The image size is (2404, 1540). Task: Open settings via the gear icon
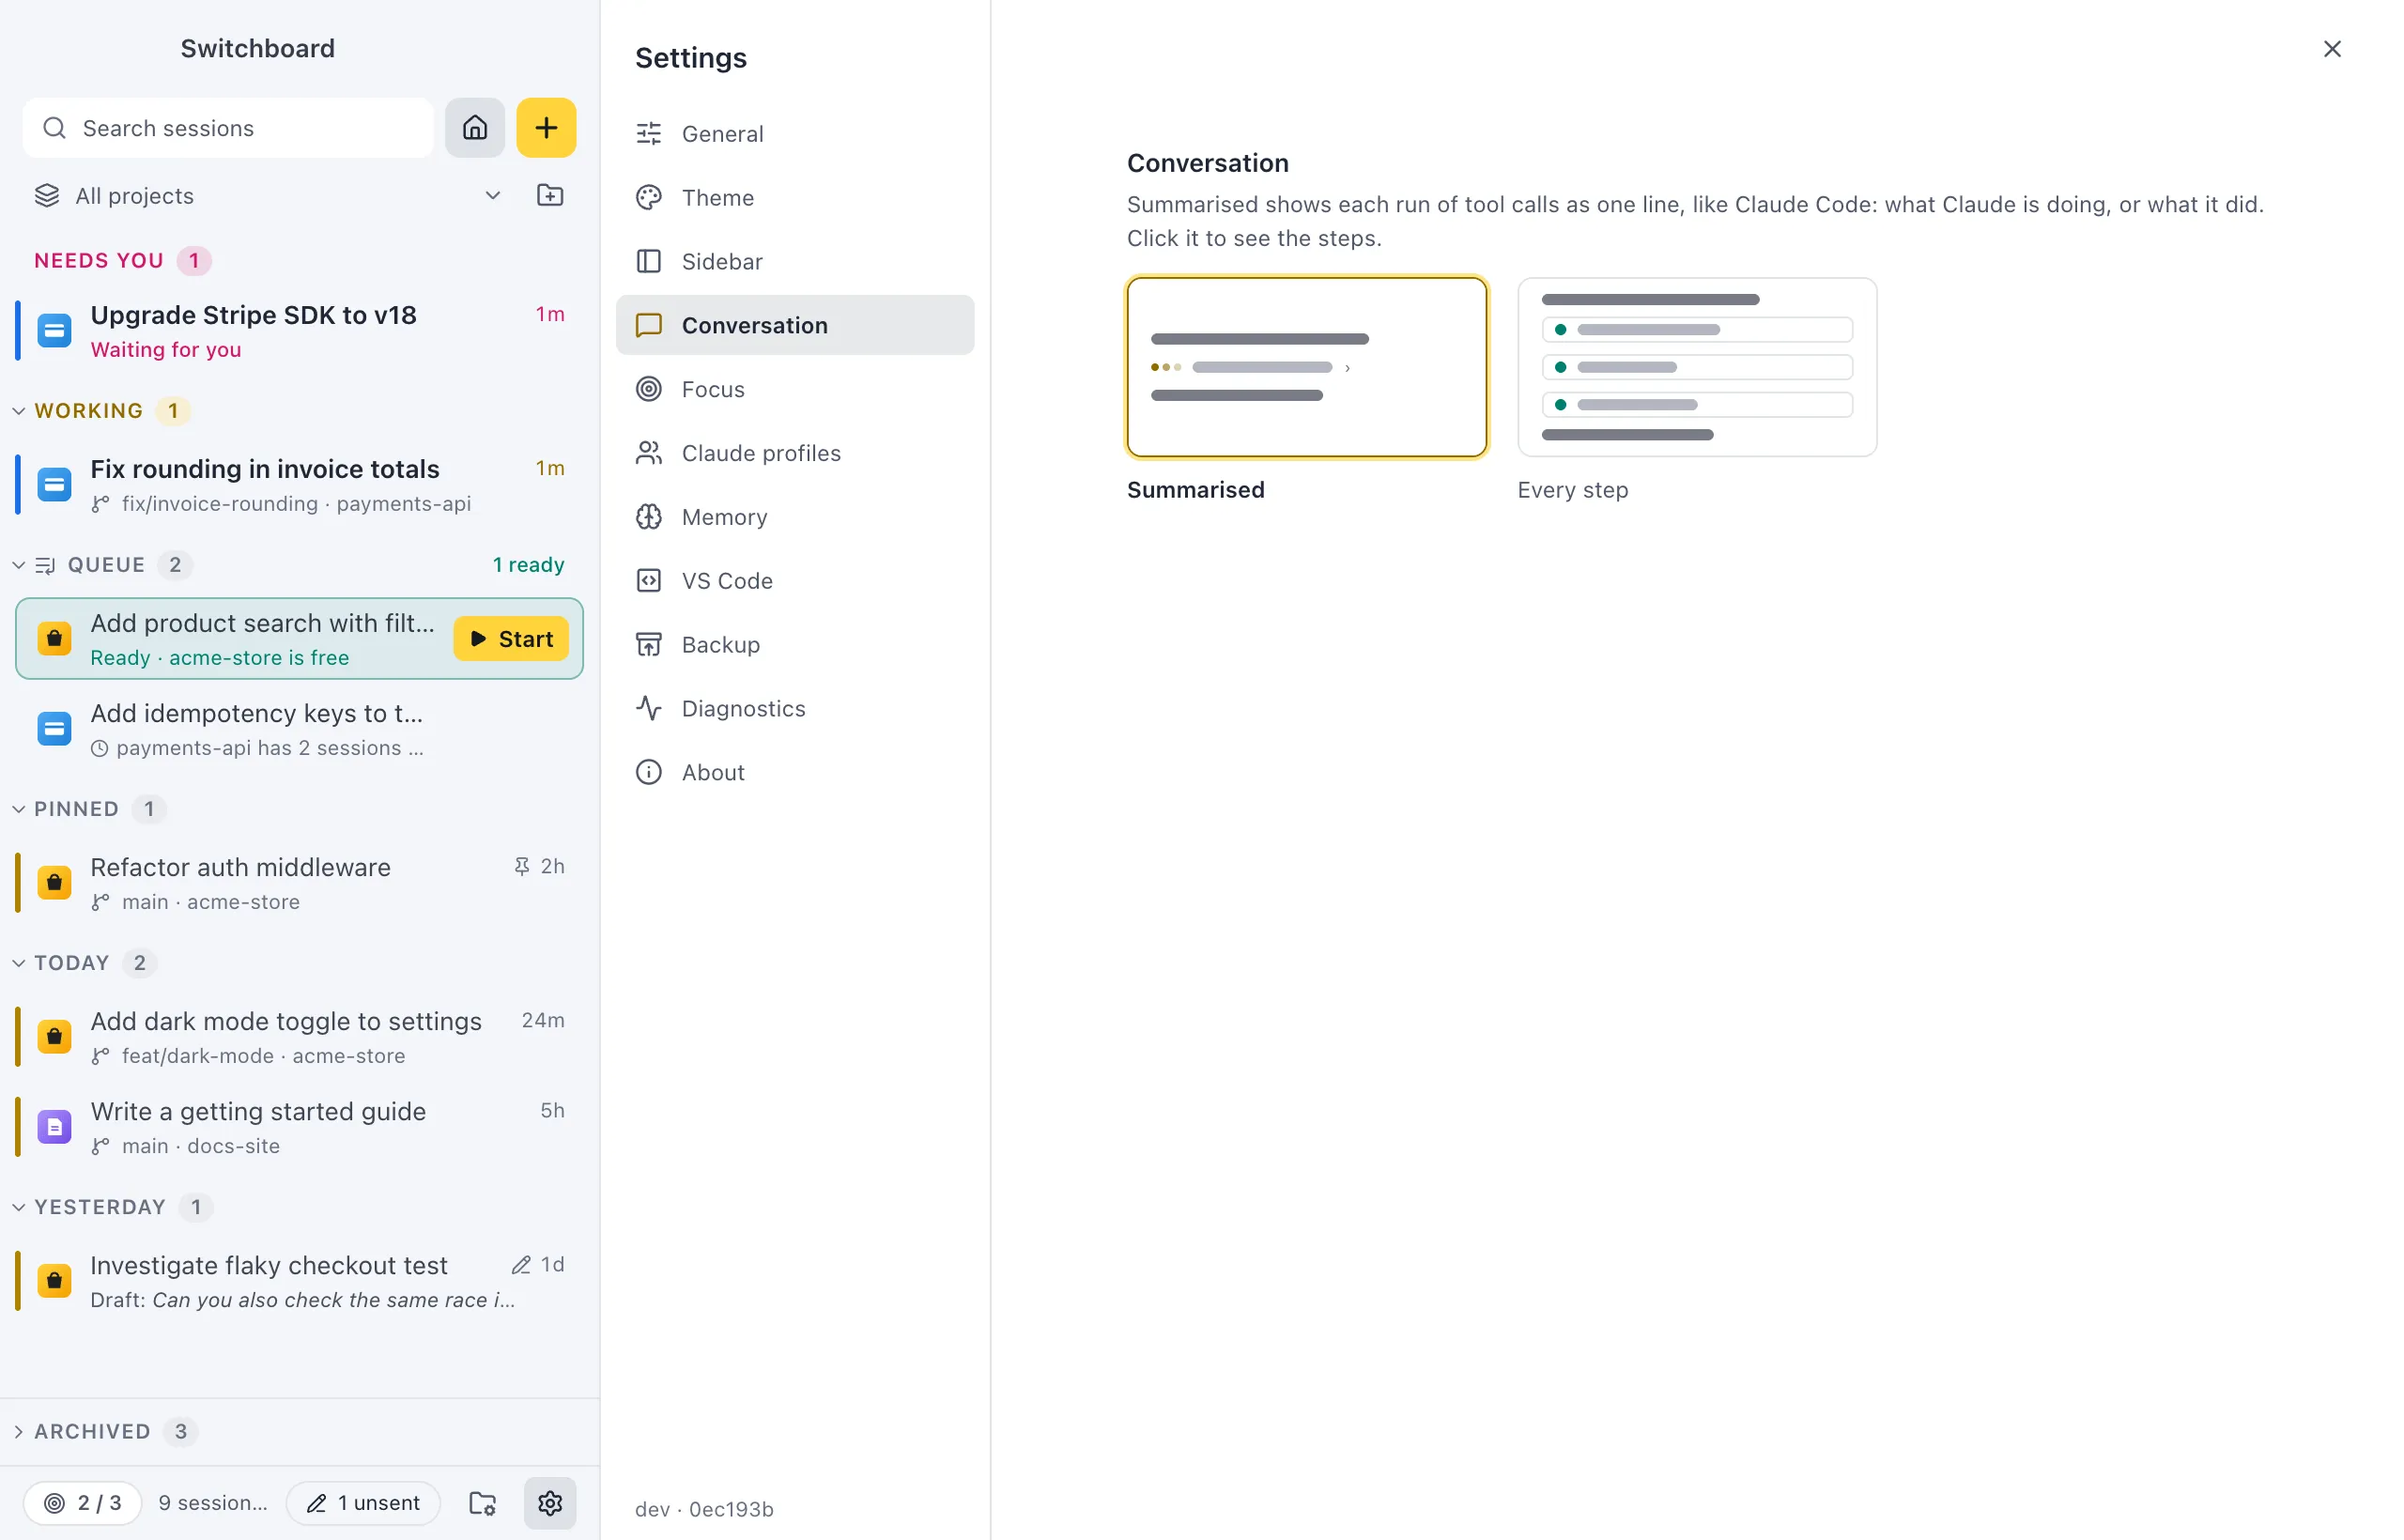click(550, 1503)
